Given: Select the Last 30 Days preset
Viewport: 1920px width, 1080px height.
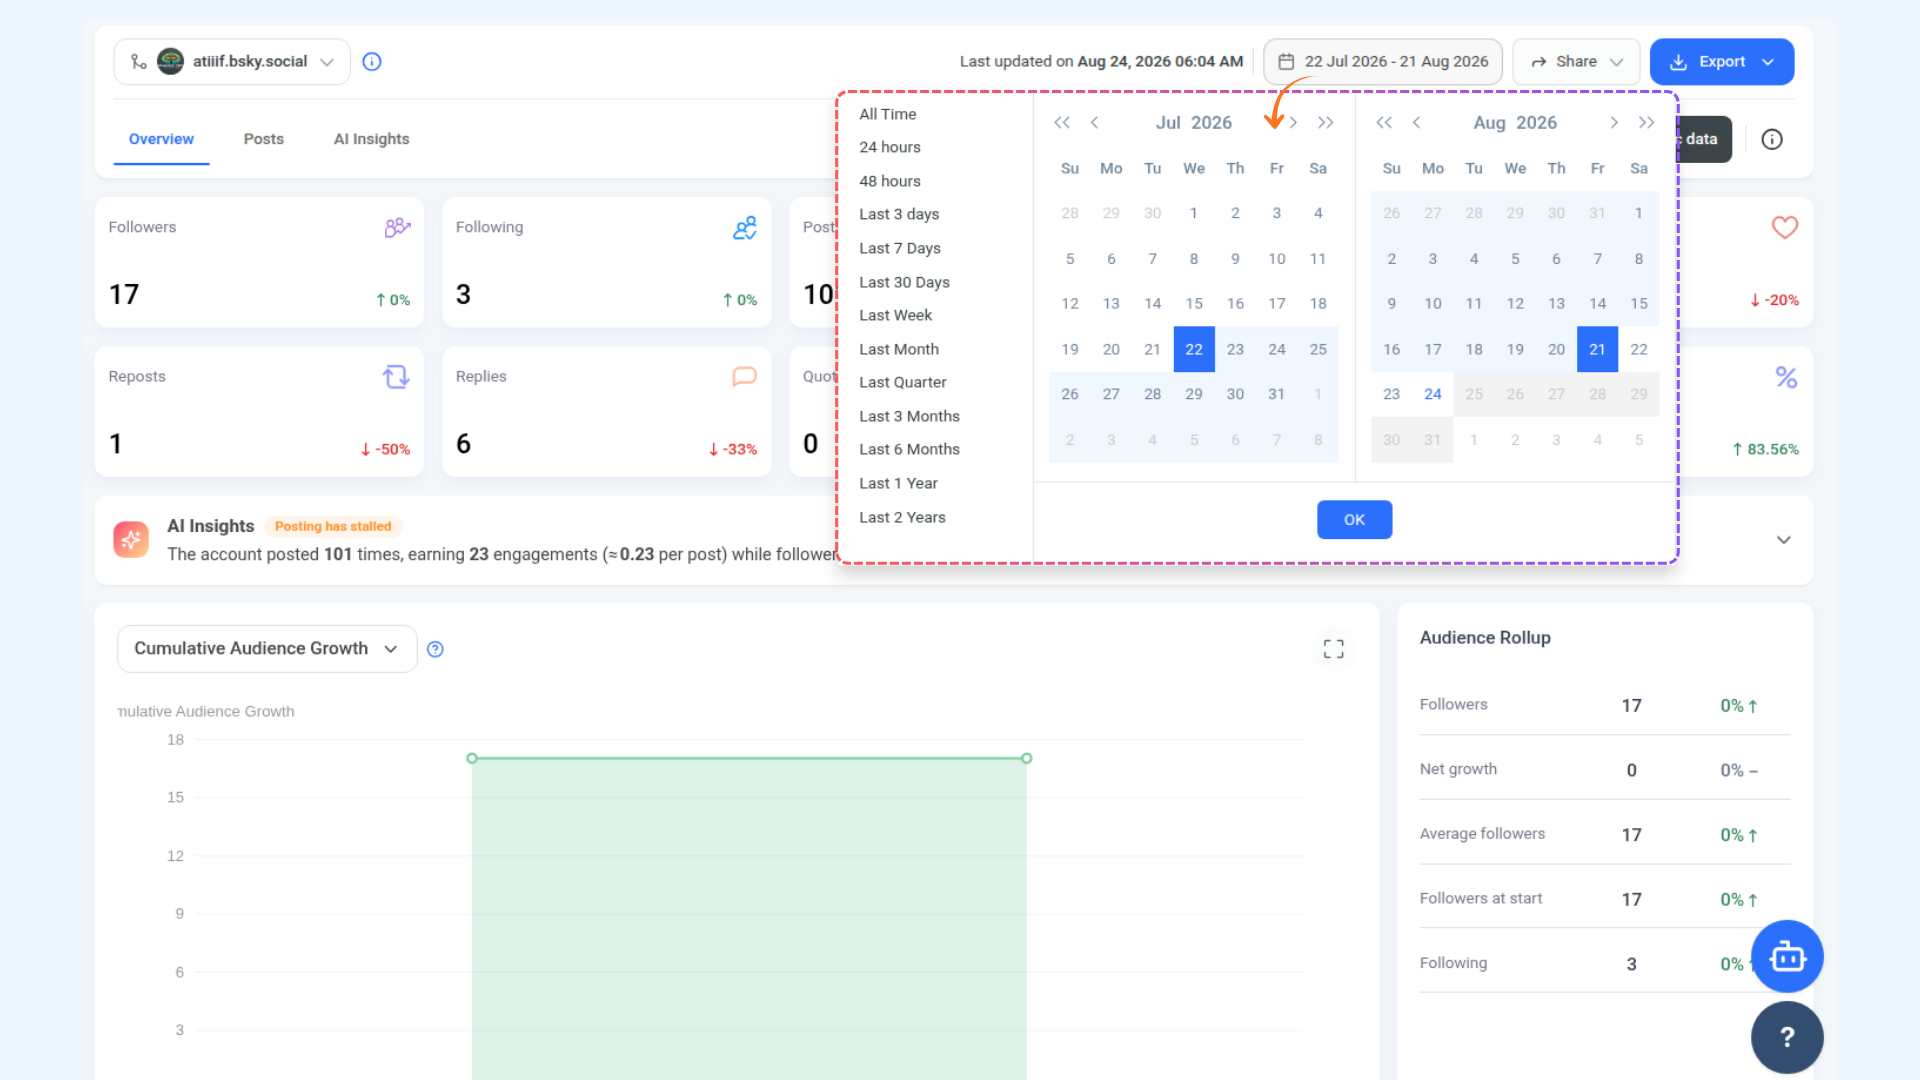Looking at the screenshot, I should click(904, 282).
